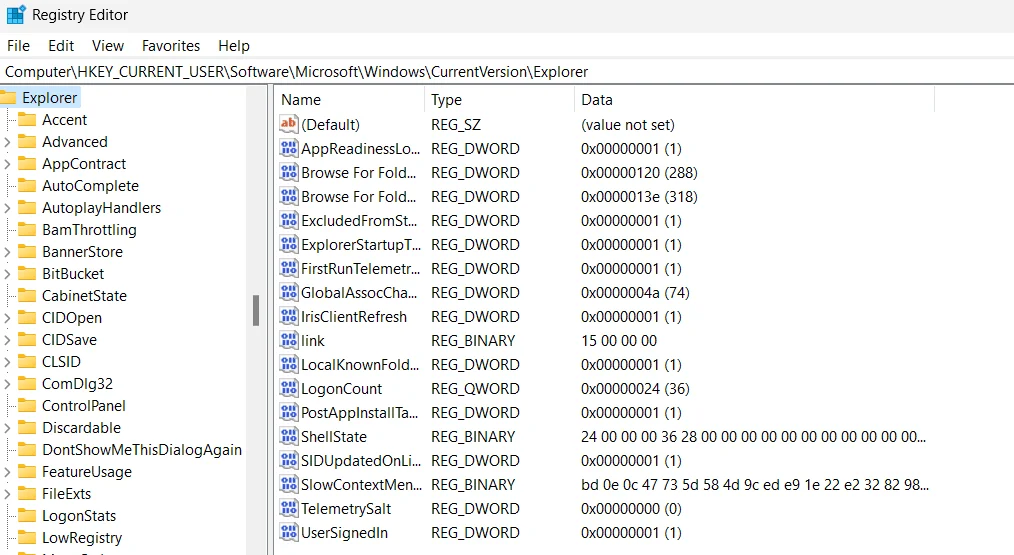Select the GlobalAssocCha... value icon
The height and width of the screenshot is (555, 1014).
[x=288, y=292]
